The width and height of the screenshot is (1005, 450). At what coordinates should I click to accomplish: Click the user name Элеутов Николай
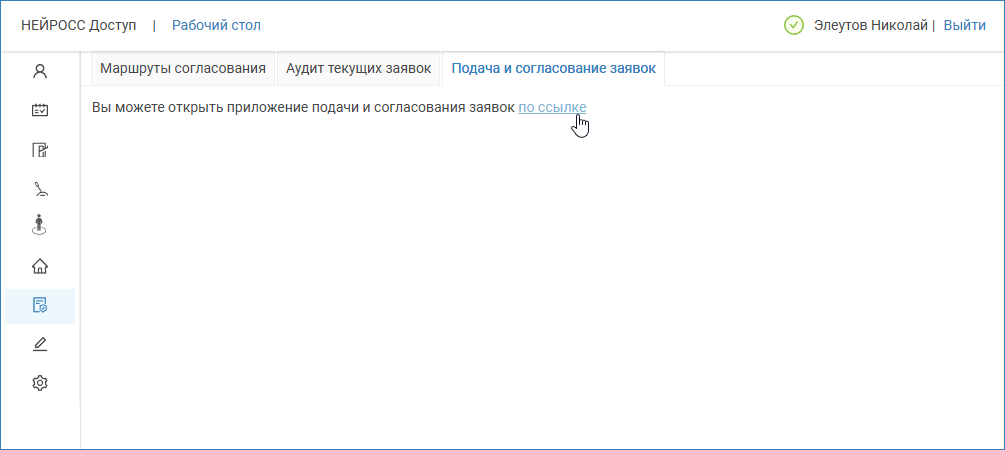click(x=871, y=25)
